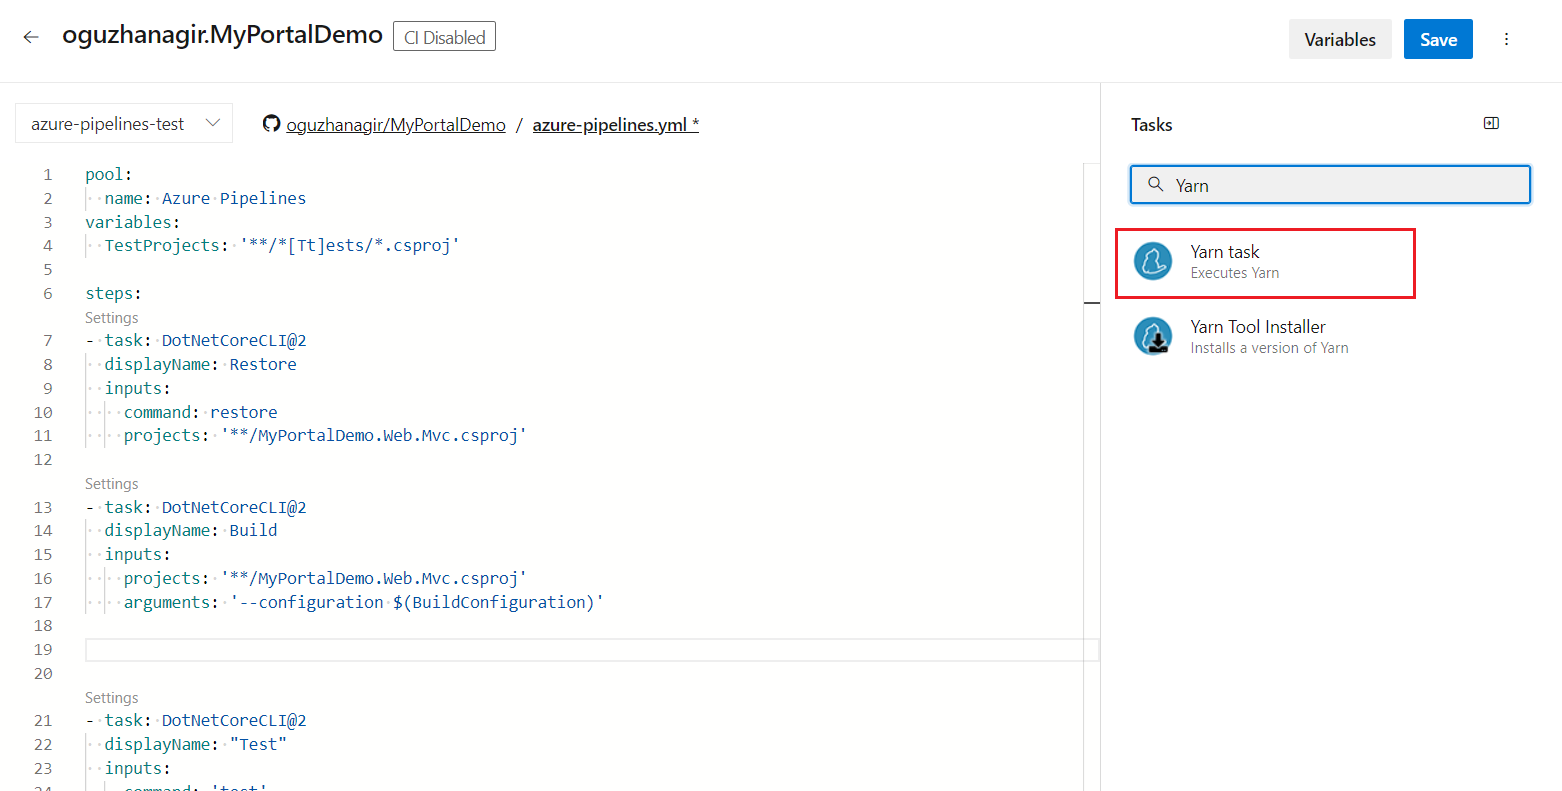Viewport: 1562px width, 791px height.
Task: Click the GitHub logo beside the repository path
Action: (271, 124)
